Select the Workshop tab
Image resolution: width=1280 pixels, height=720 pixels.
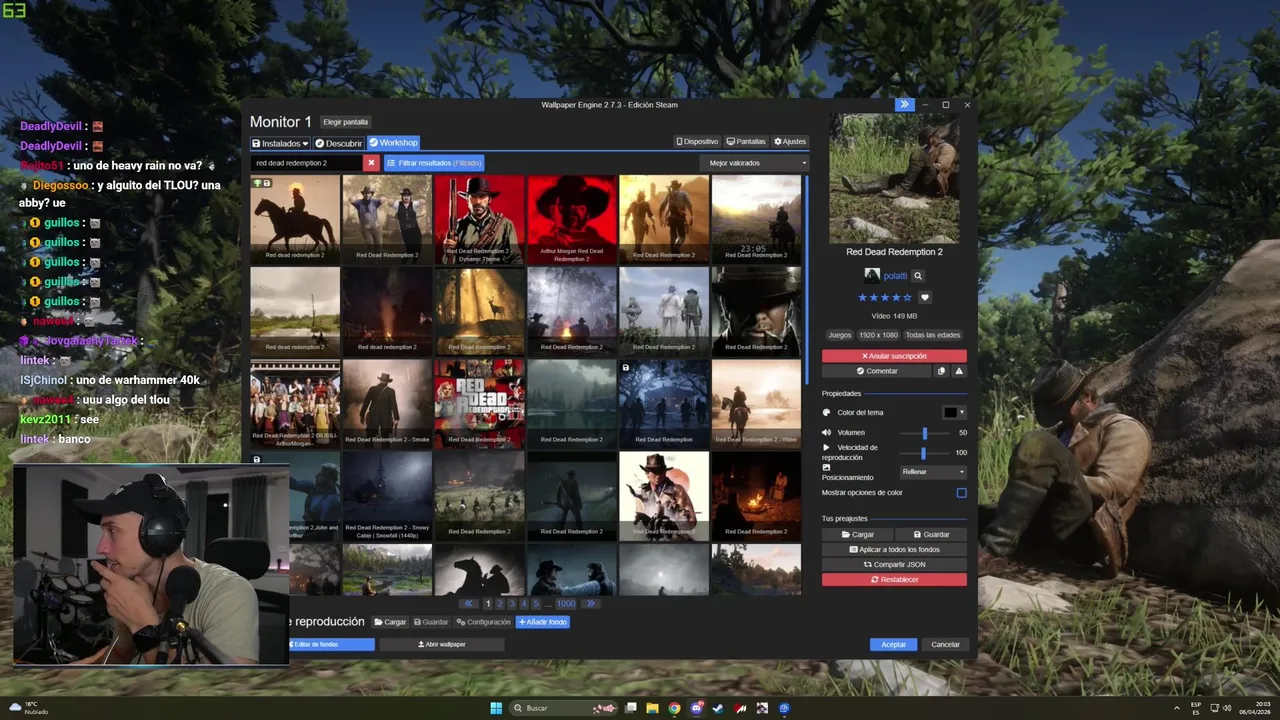coord(393,143)
